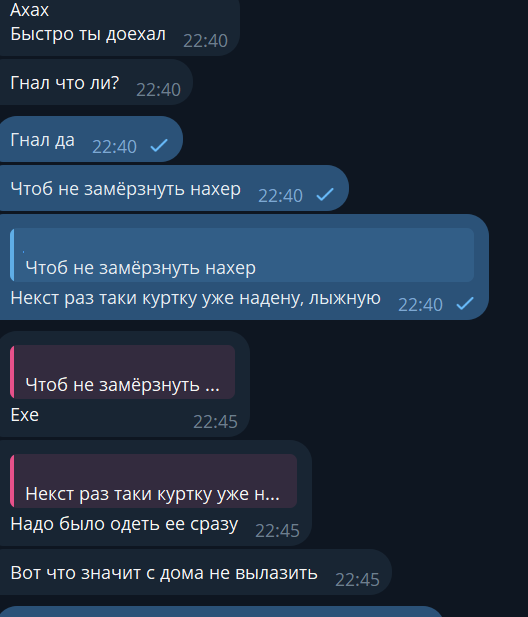Click message text 'Некст раз таки куртку уже надену, лыжную'

[196, 298]
